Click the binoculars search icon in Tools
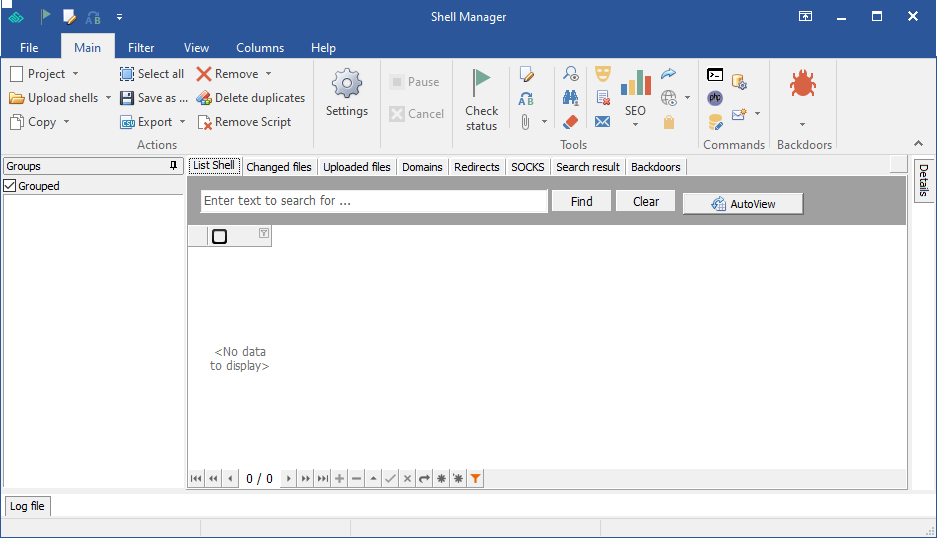Screen dimensions: 937x538 (571, 98)
